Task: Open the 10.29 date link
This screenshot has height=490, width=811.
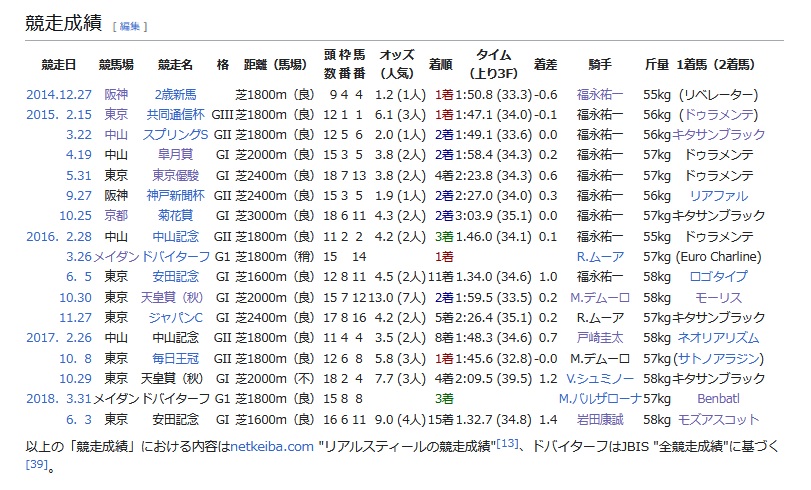Action: (x=76, y=378)
